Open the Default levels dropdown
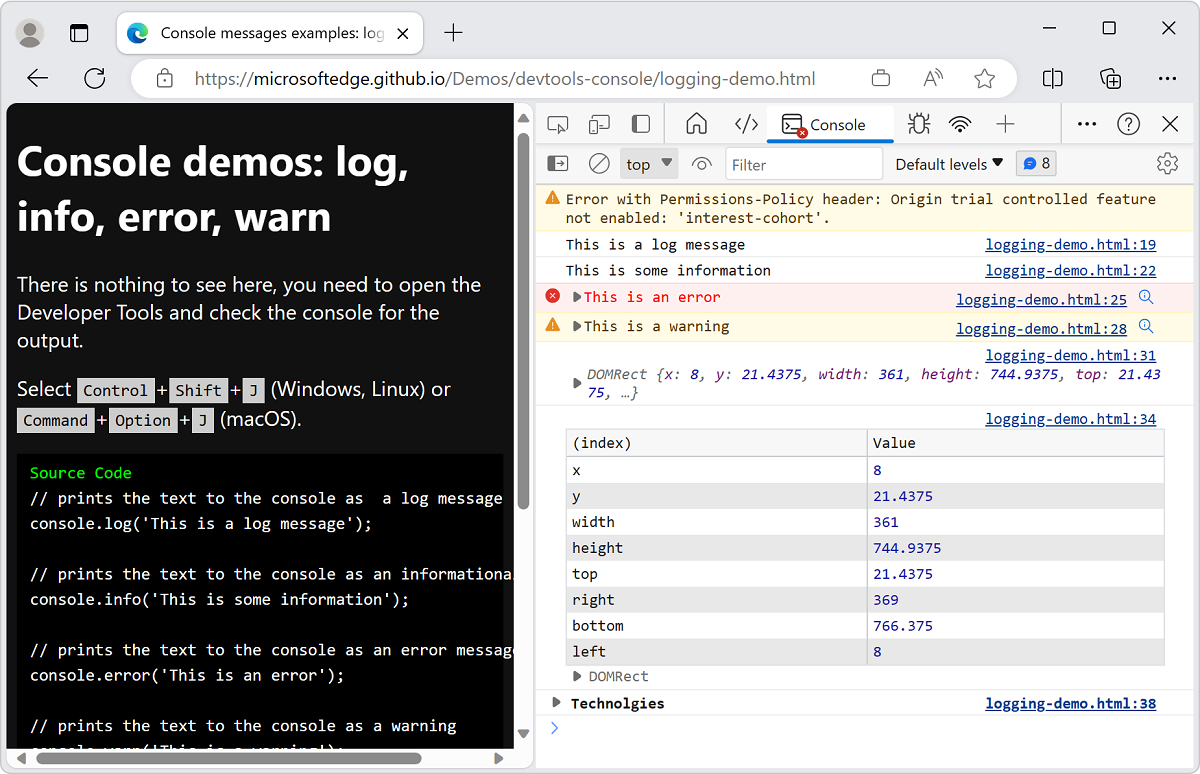Image resolution: width=1200 pixels, height=774 pixels. 946,163
